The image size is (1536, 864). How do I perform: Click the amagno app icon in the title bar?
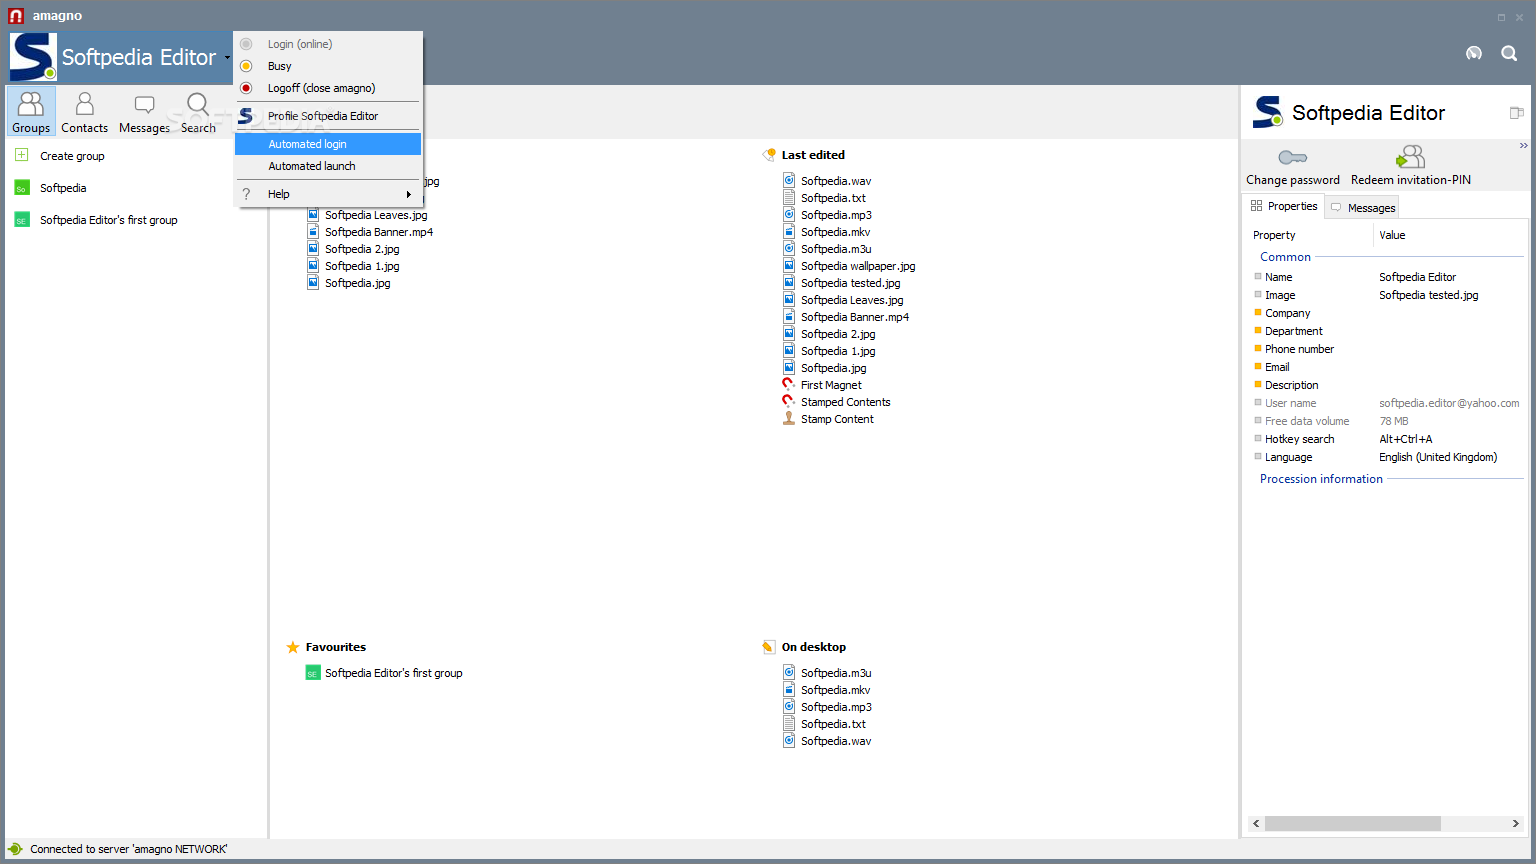pos(16,16)
